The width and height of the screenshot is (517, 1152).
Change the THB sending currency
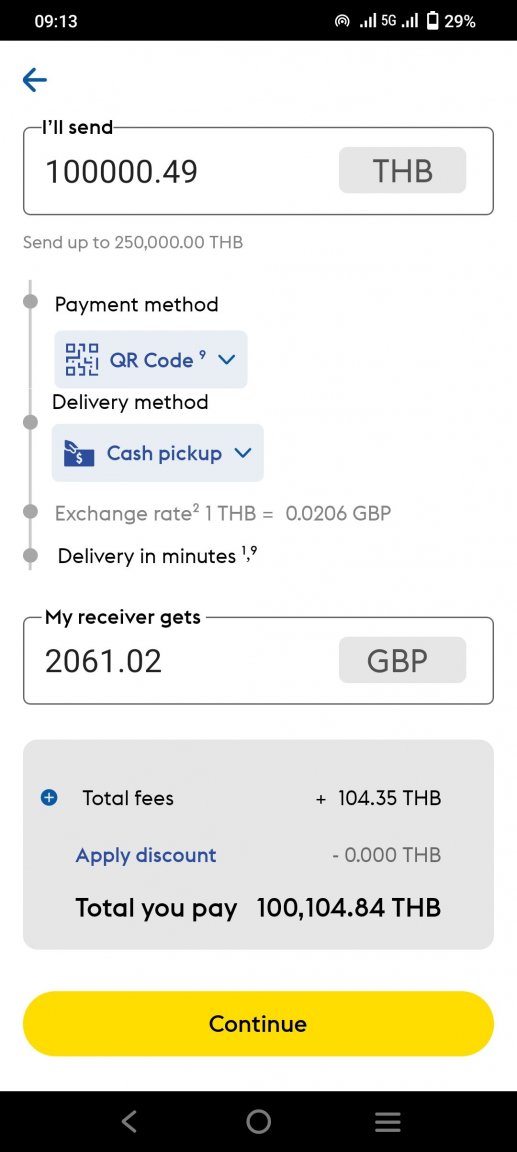pyautogui.click(x=402, y=170)
